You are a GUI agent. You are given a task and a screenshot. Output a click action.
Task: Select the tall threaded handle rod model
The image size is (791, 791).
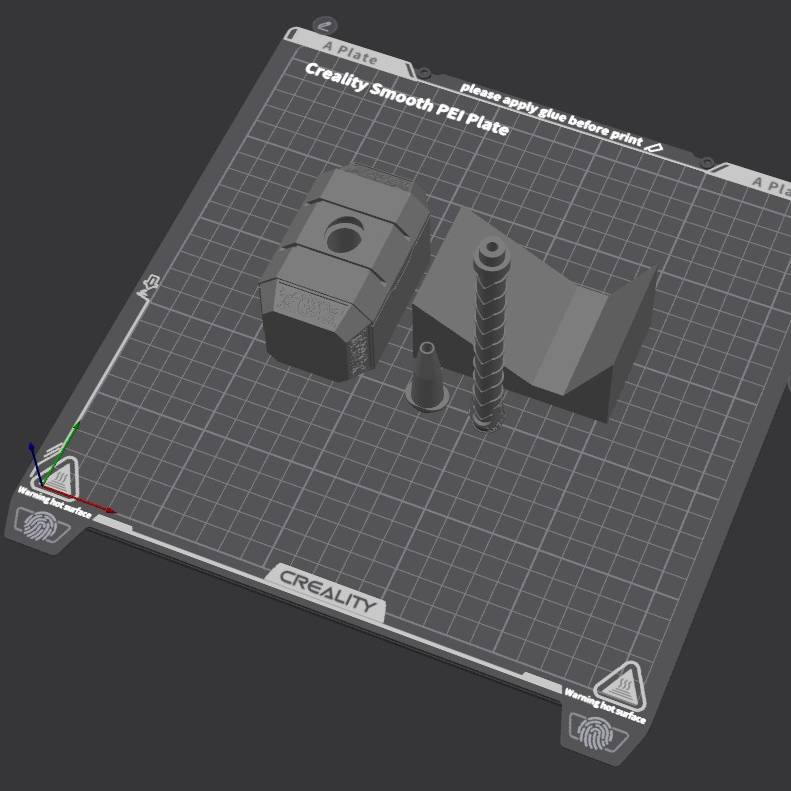pyautogui.click(x=490, y=334)
